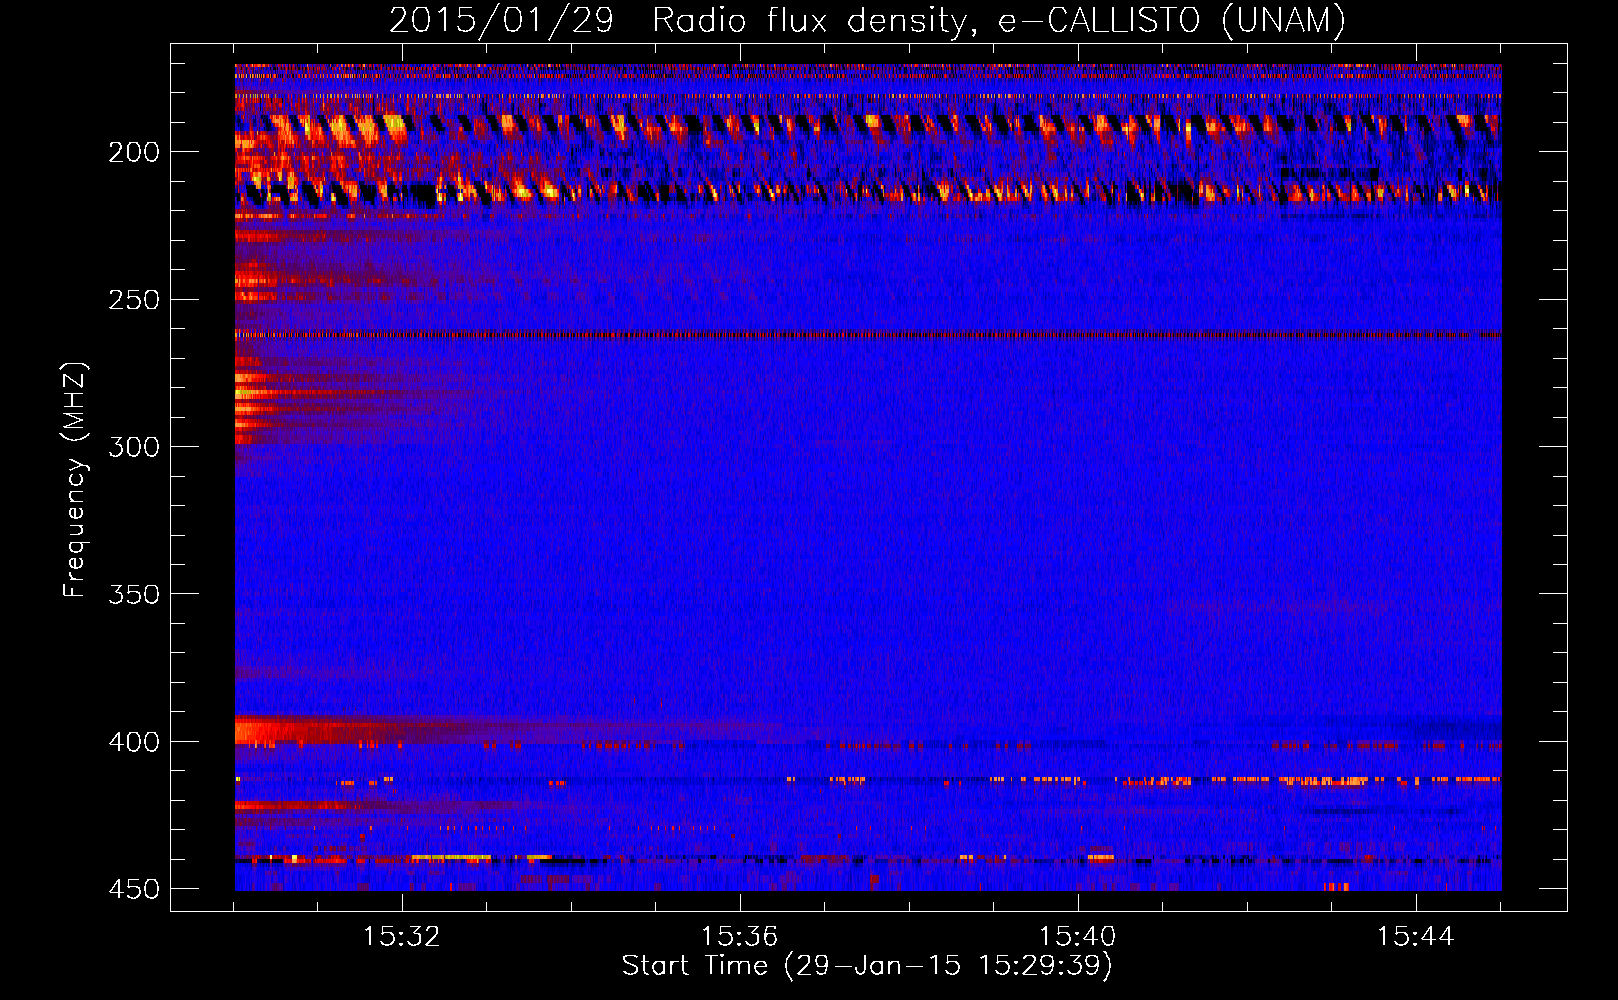Click the plot title '2015/01/29 Radio flux density'
The image size is (1618, 1000).
[x=867, y=21]
